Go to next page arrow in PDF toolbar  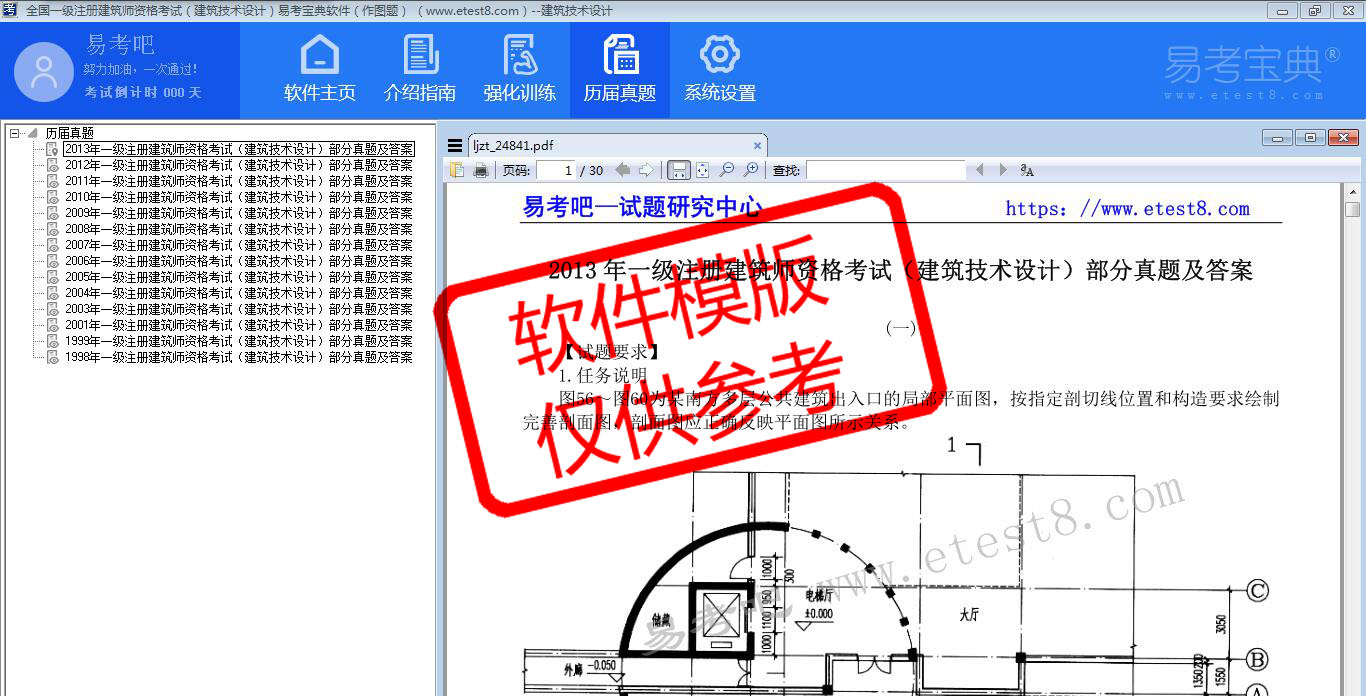click(646, 170)
